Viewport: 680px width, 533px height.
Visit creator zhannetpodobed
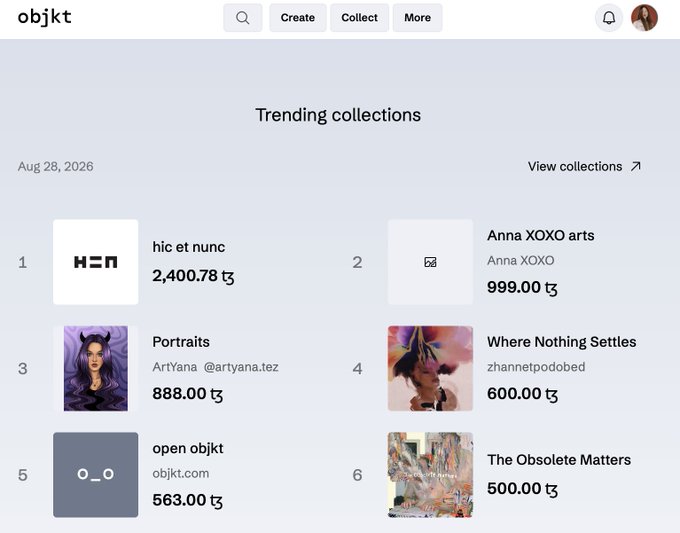coord(536,367)
